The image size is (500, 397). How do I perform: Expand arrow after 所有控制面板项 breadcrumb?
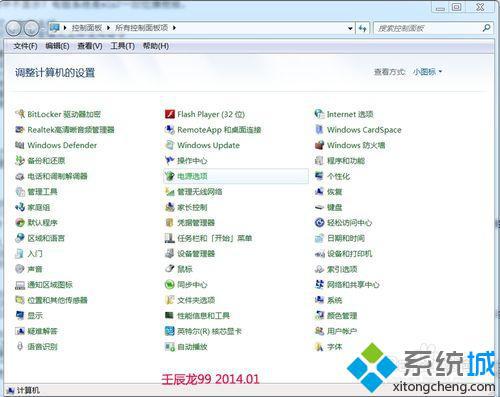tap(174, 28)
